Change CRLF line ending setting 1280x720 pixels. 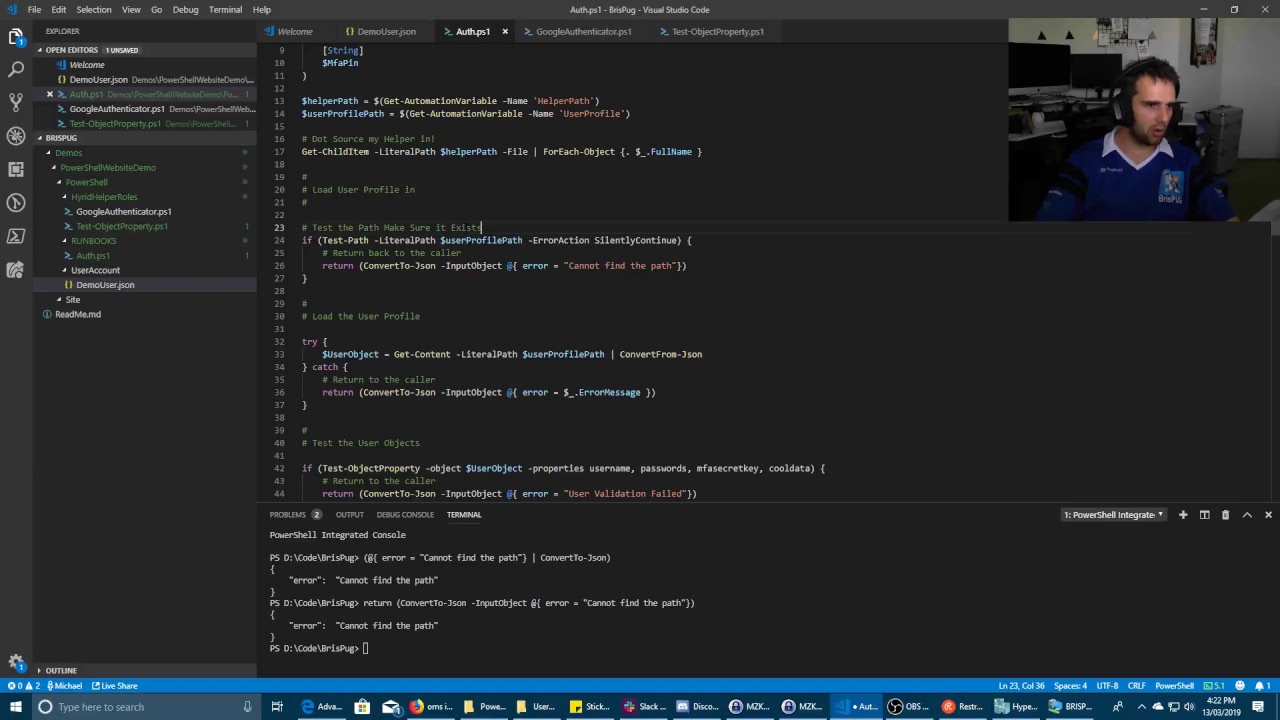click(1136, 686)
